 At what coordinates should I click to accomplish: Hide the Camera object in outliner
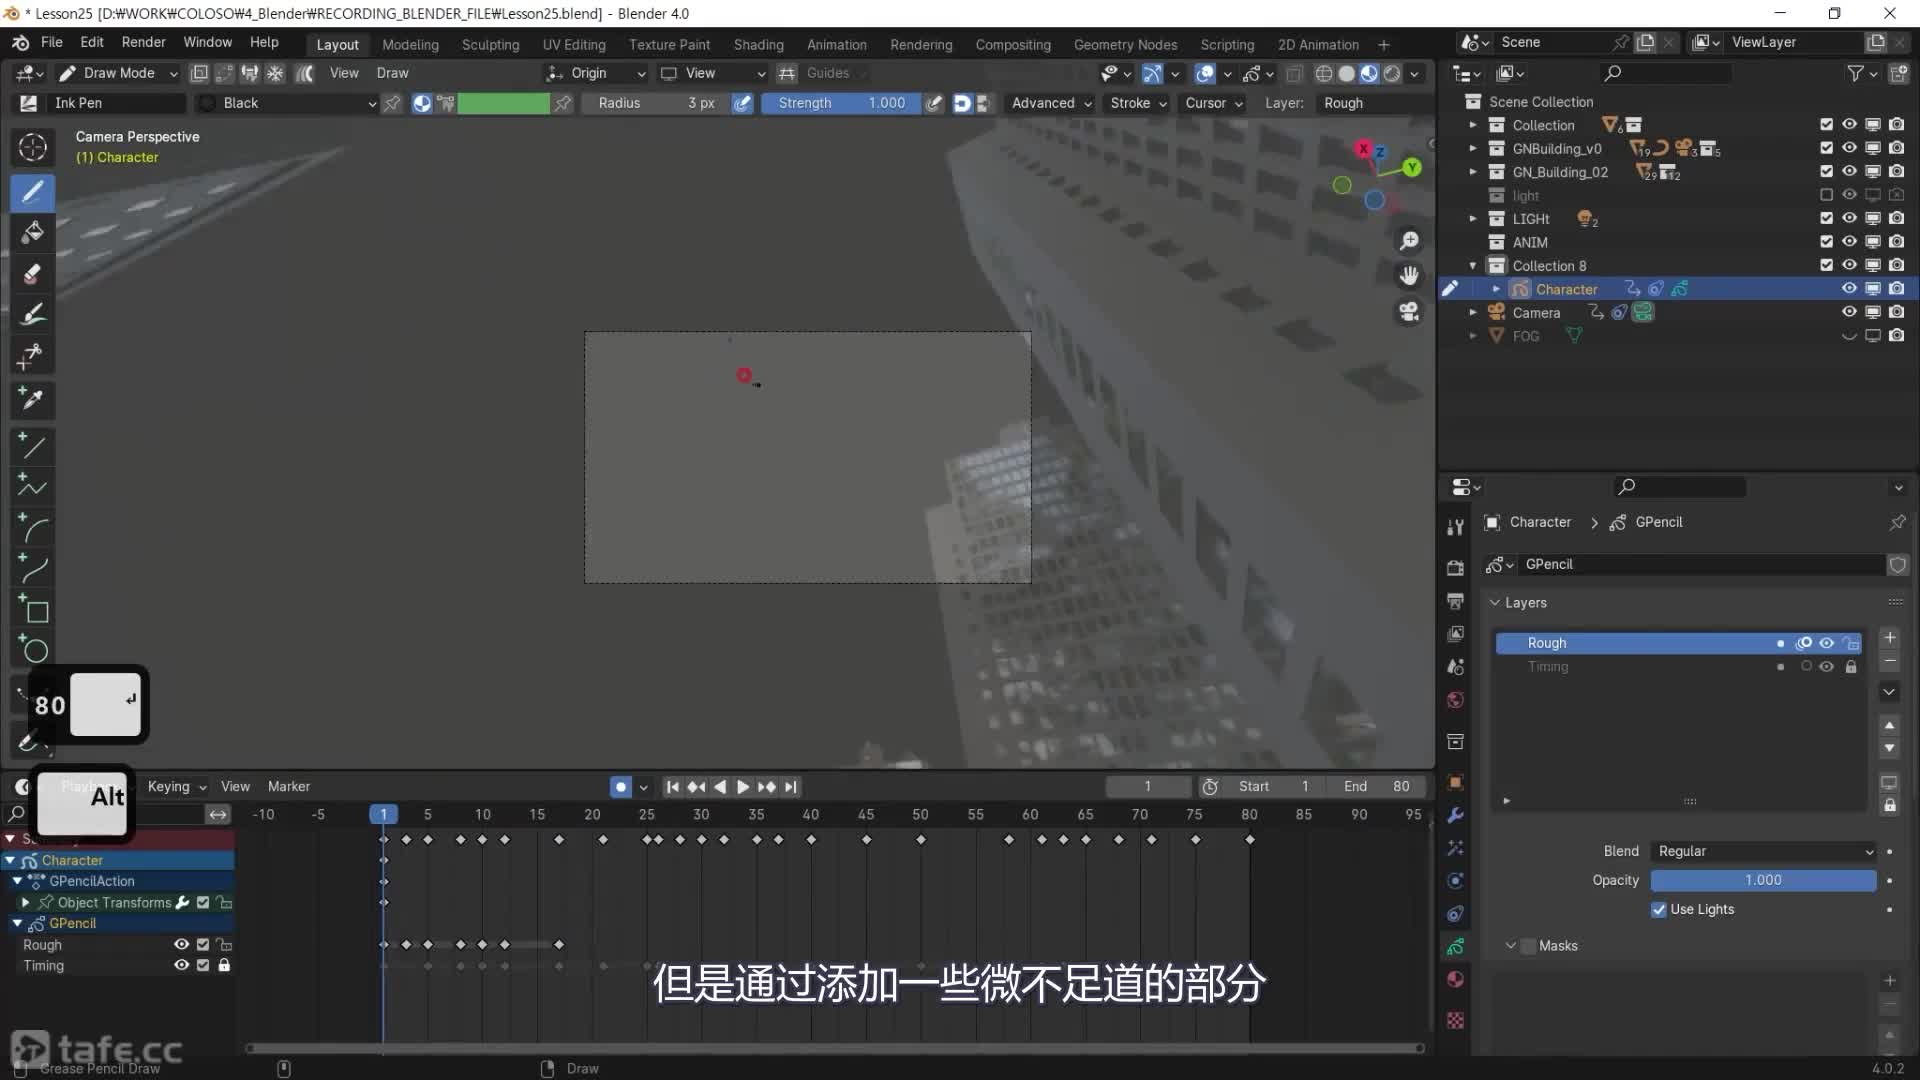1849,312
